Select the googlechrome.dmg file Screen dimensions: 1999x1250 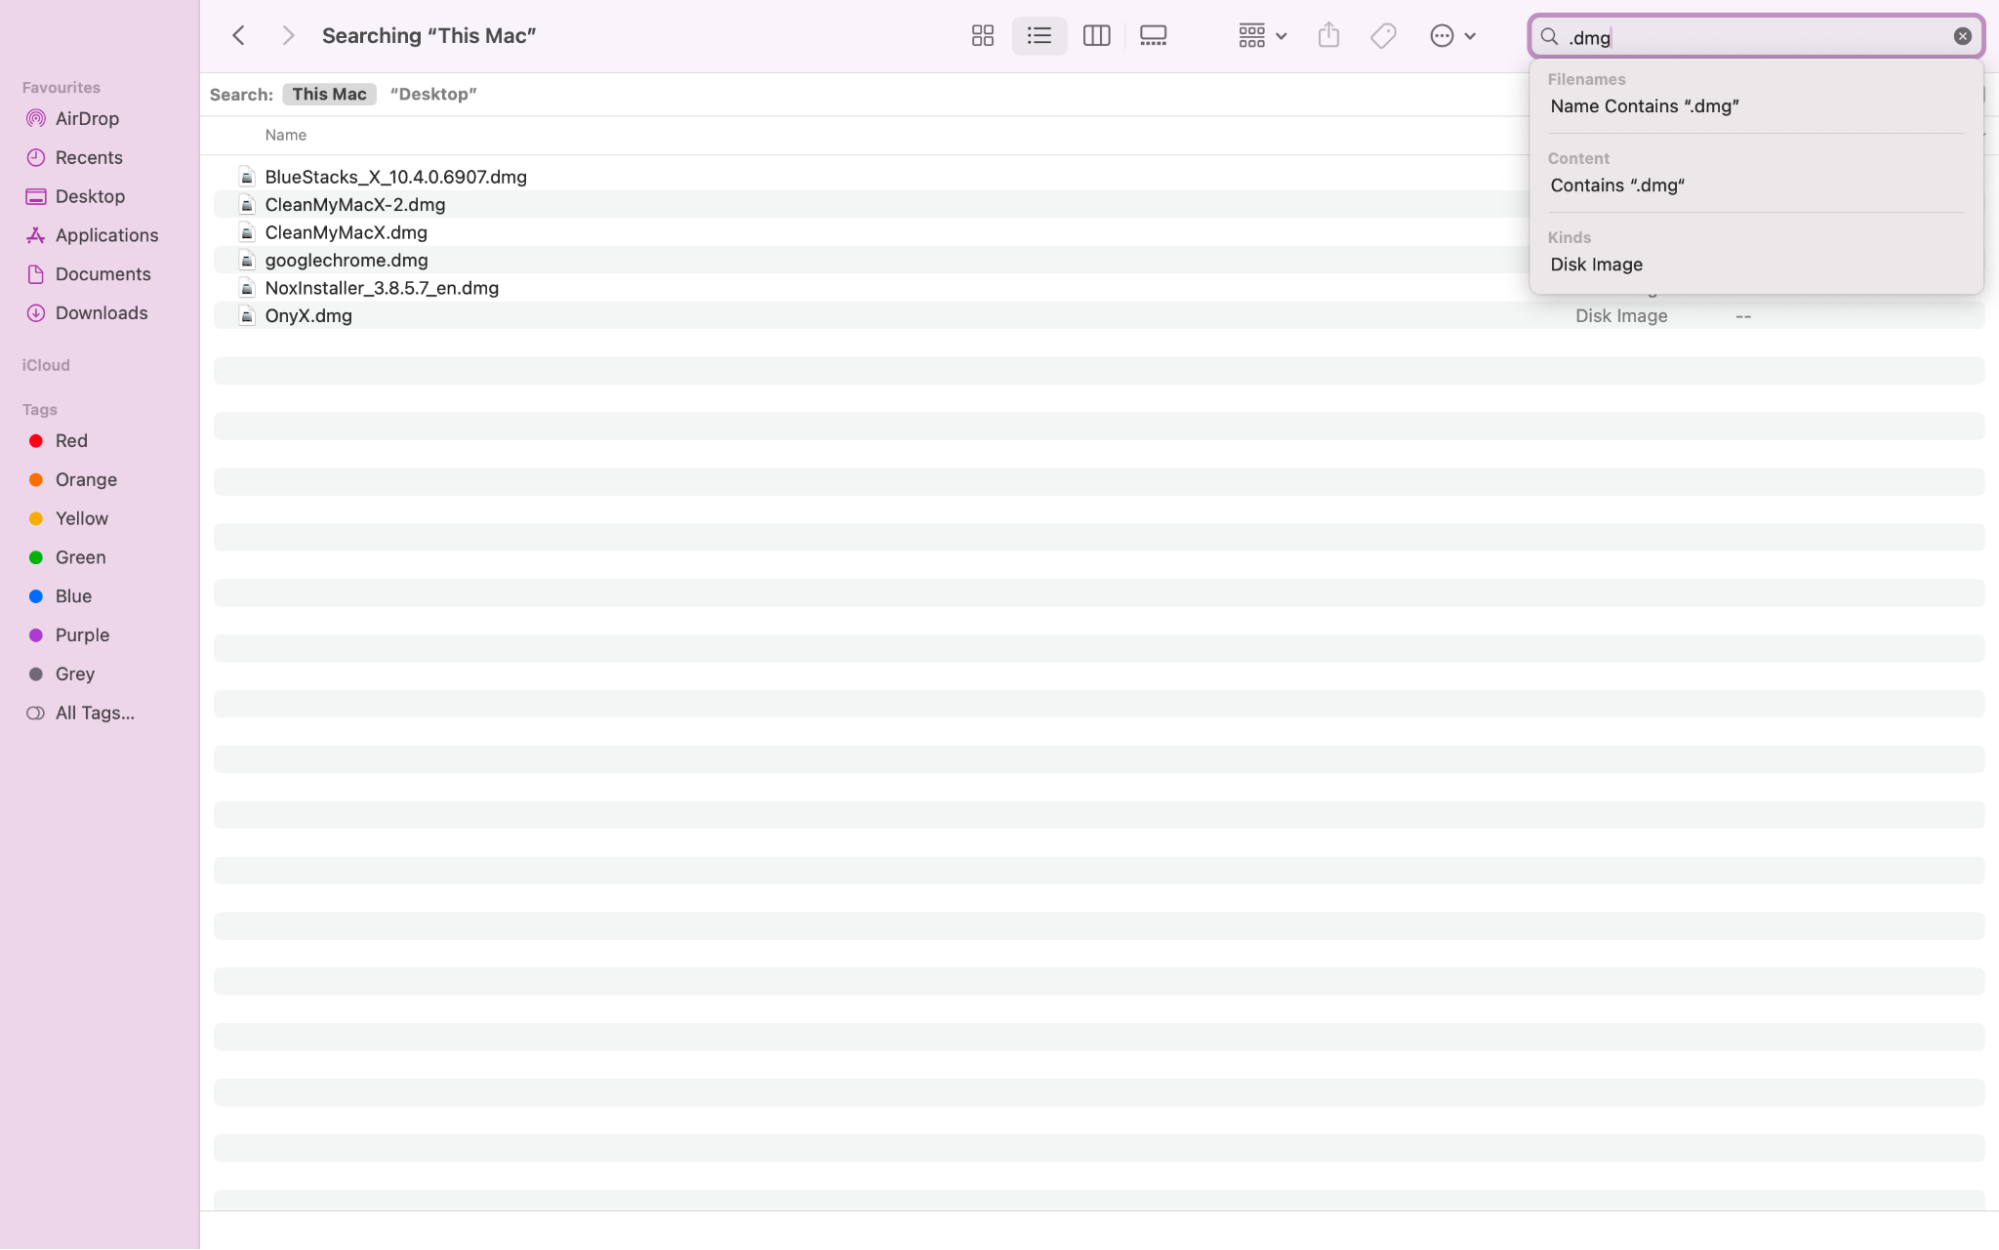tap(346, 260)
